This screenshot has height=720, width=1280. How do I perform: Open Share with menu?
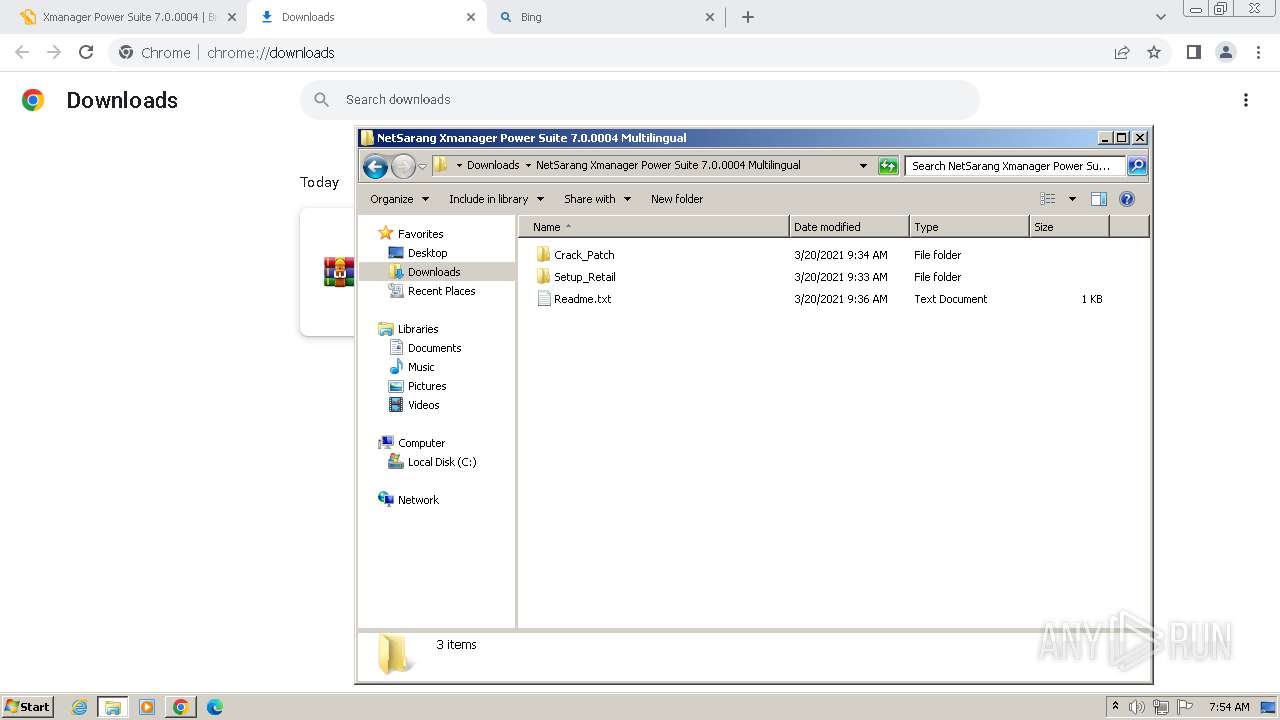597,199
